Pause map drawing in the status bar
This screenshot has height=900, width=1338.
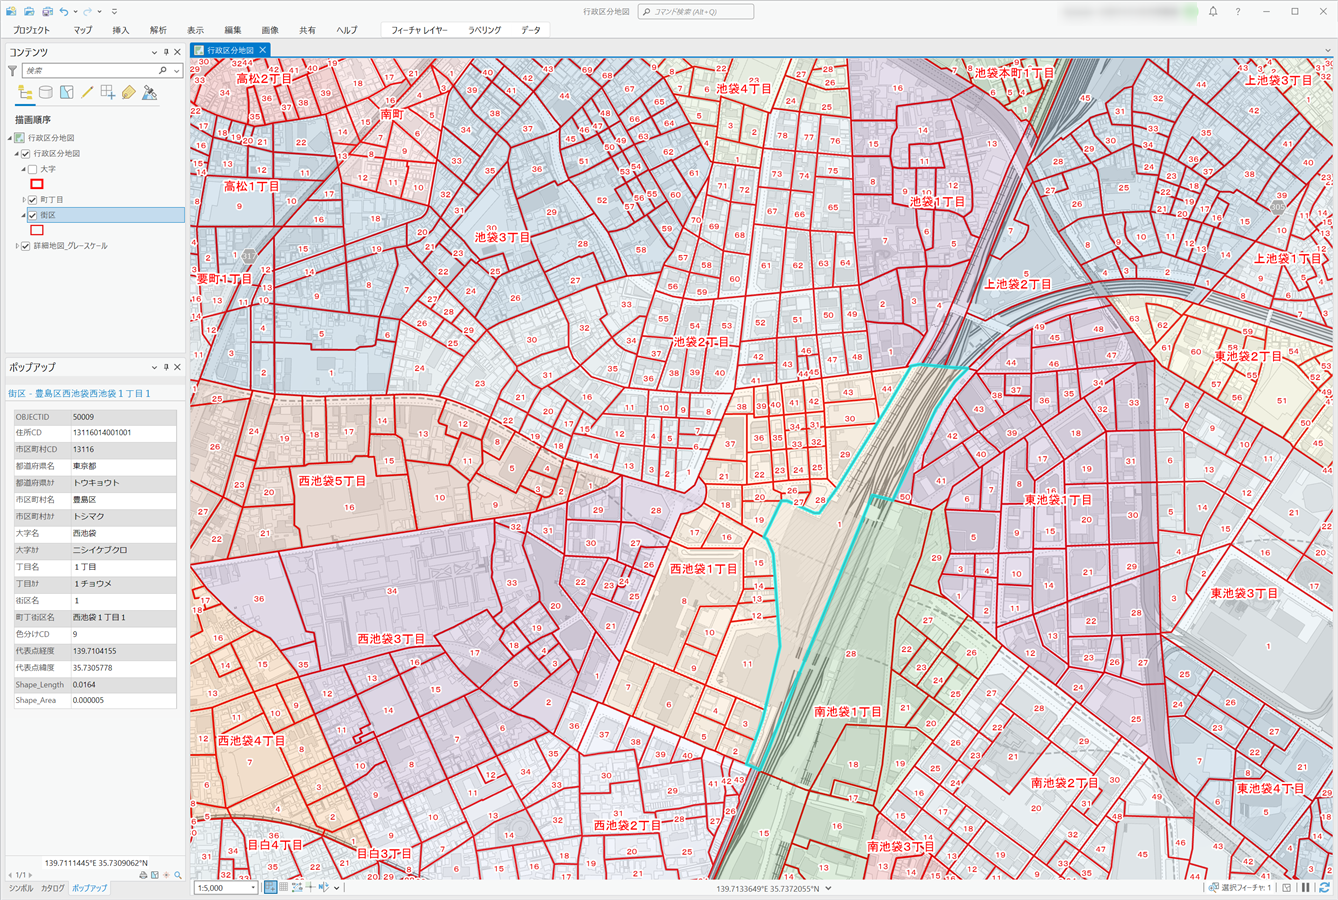[1306, 888]
